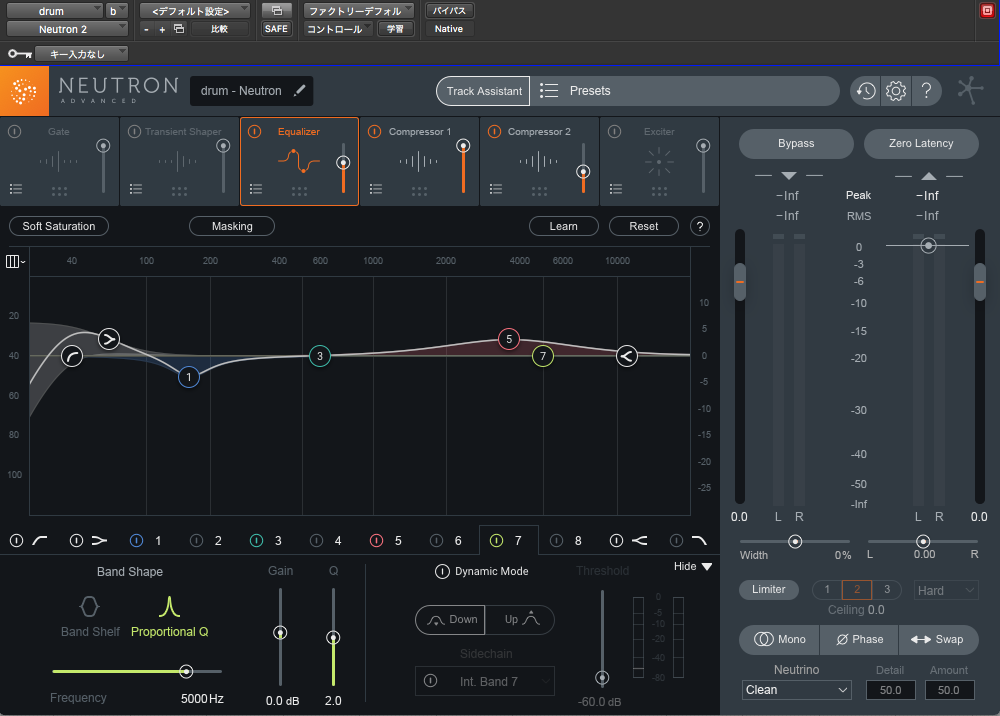Image resolution: width=1000 pixels, height=716 pixels.
Task: Click the orange Neutron logo
Action: 24,91
